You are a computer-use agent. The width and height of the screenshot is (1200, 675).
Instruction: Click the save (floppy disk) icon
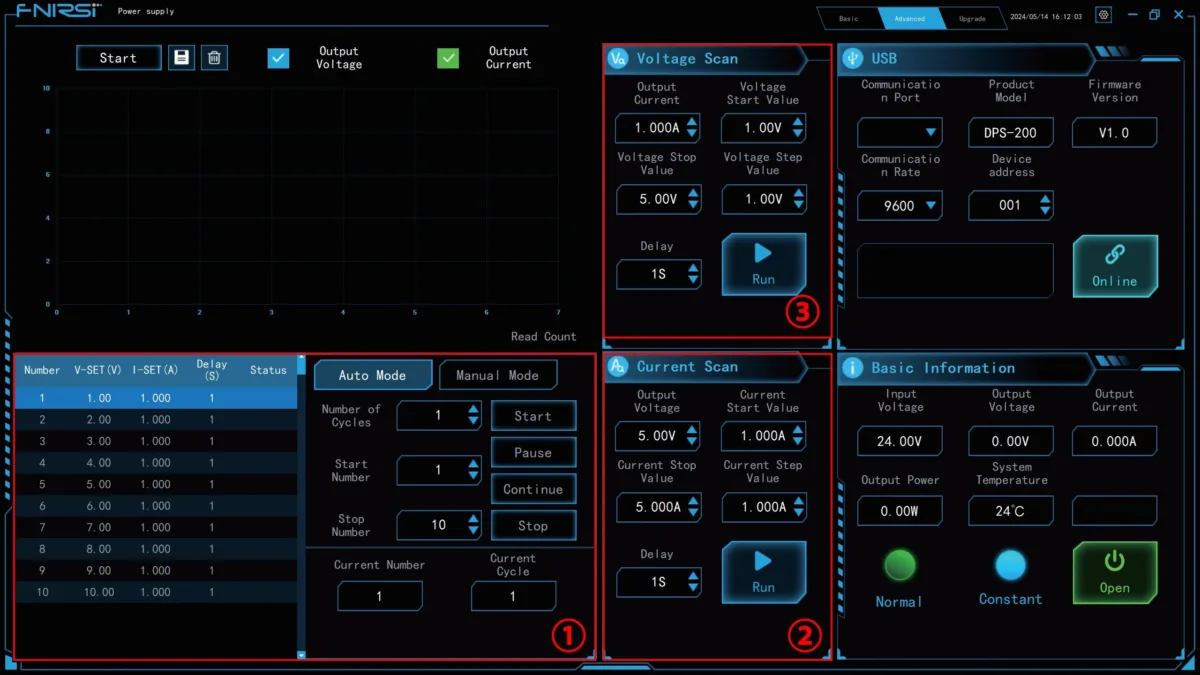181,58
